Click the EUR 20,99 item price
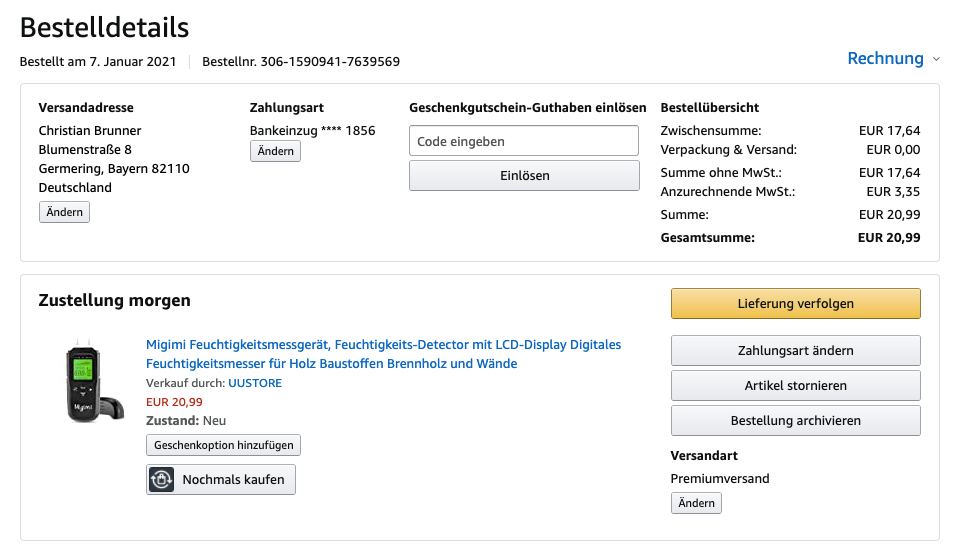 pos(174,402)
